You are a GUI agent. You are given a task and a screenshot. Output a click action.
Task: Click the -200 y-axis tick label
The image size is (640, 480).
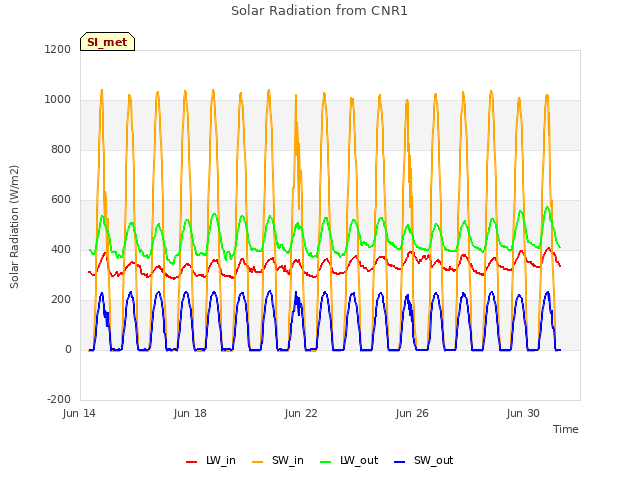pos(59,399)
